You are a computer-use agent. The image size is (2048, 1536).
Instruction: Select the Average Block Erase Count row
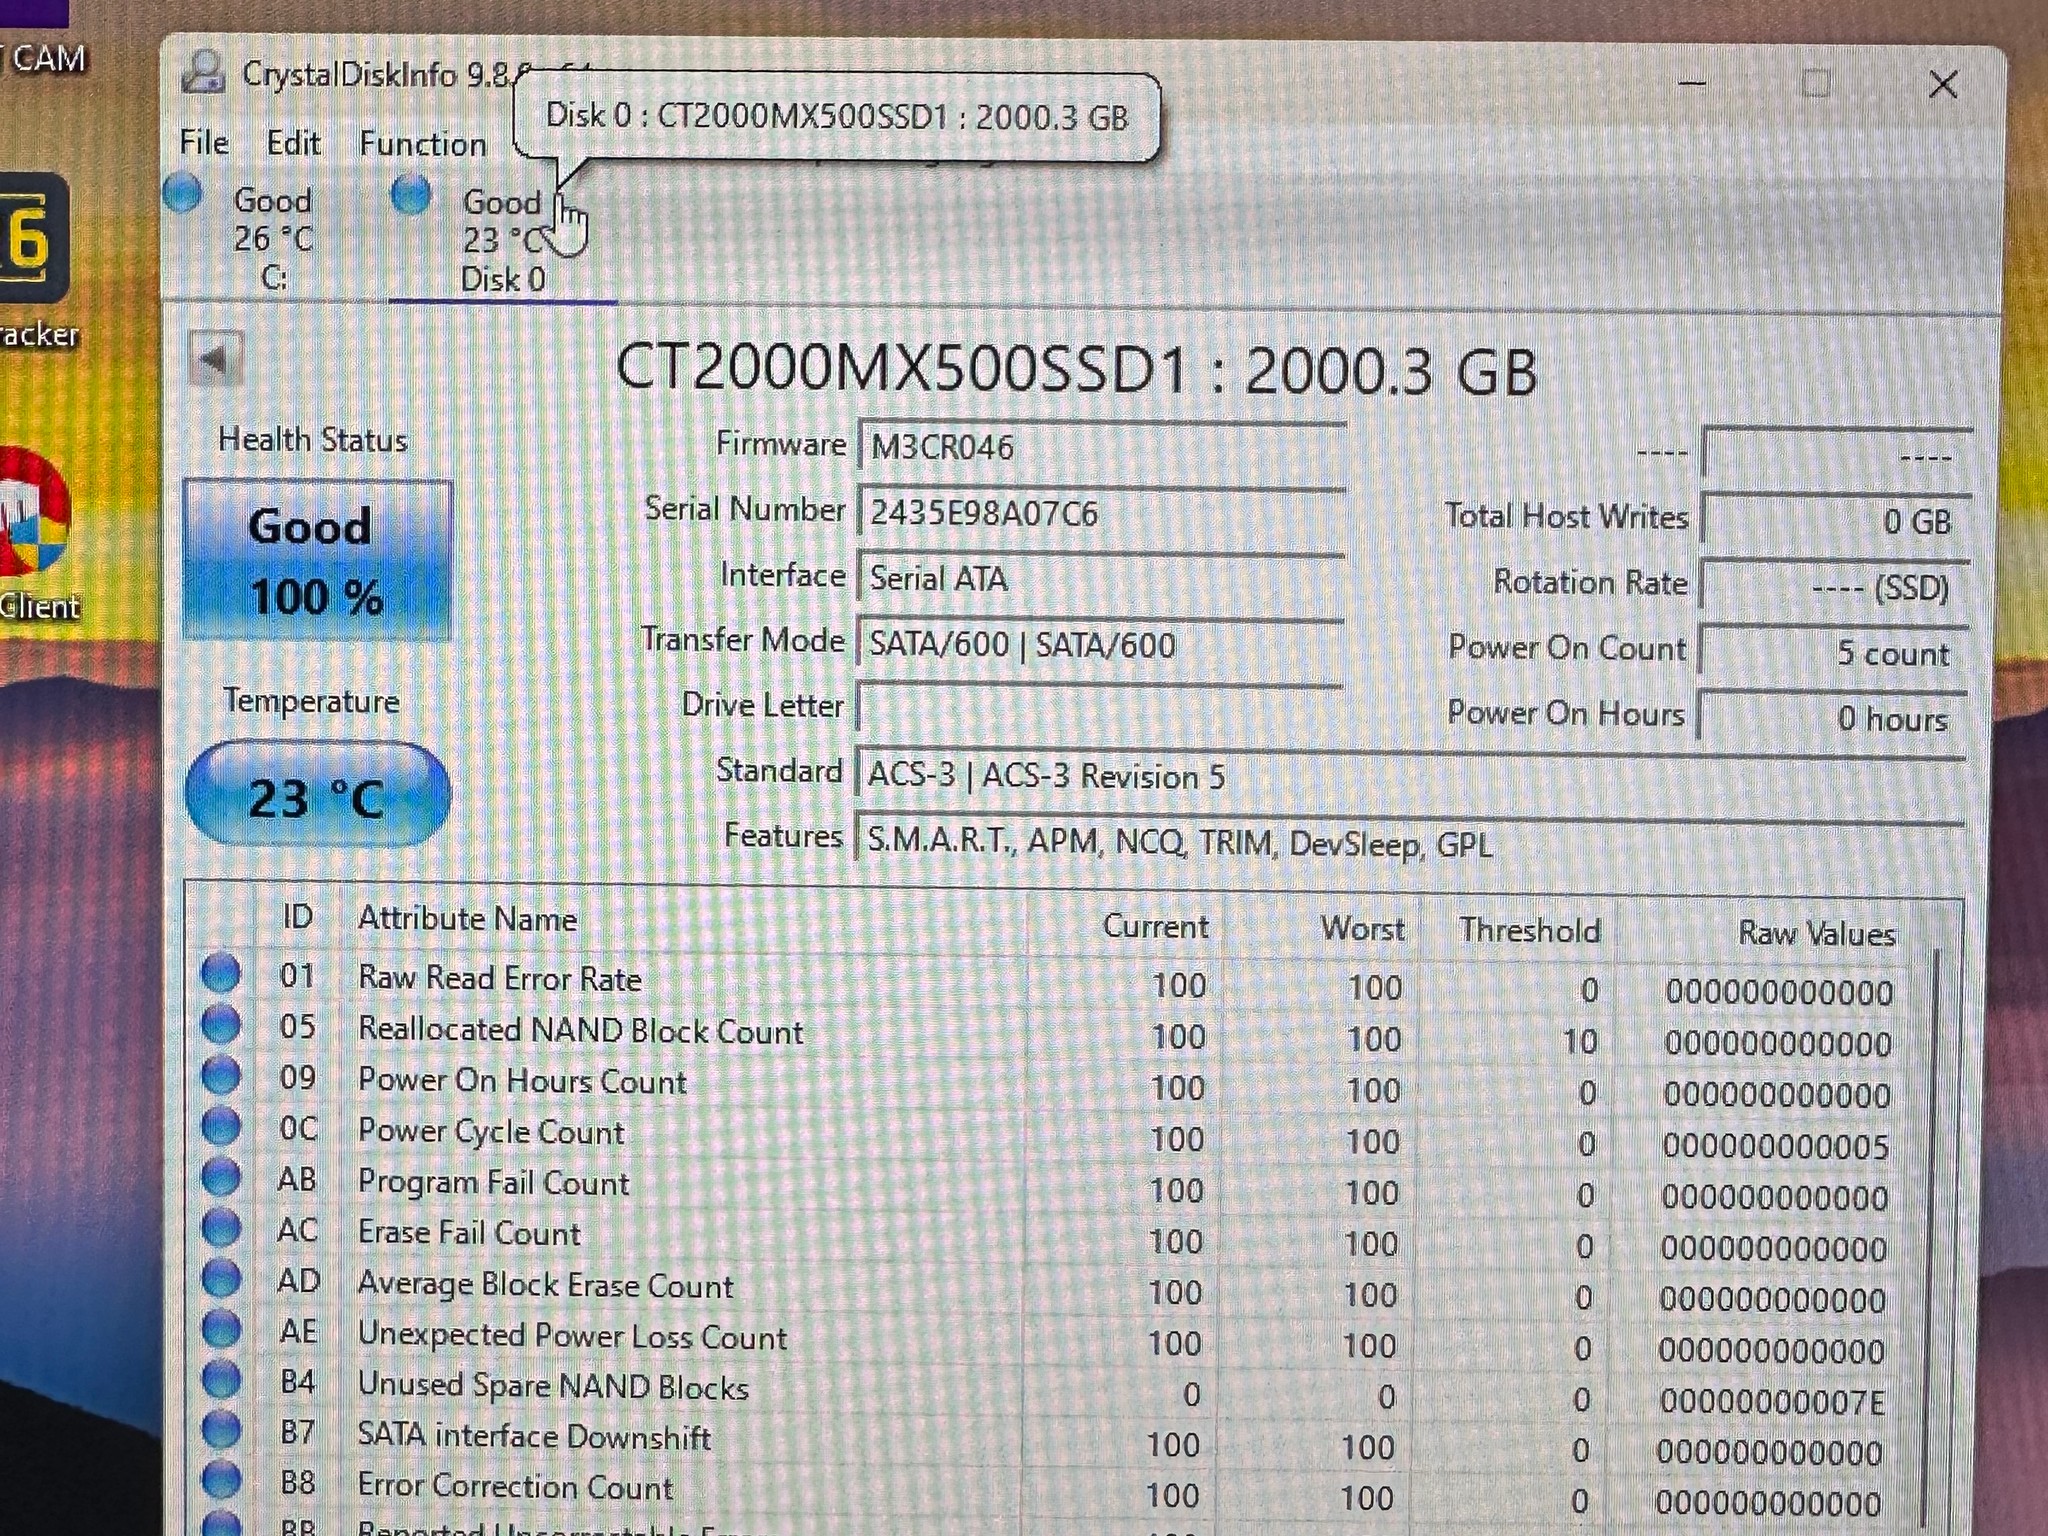[x=1050, y=1290]
